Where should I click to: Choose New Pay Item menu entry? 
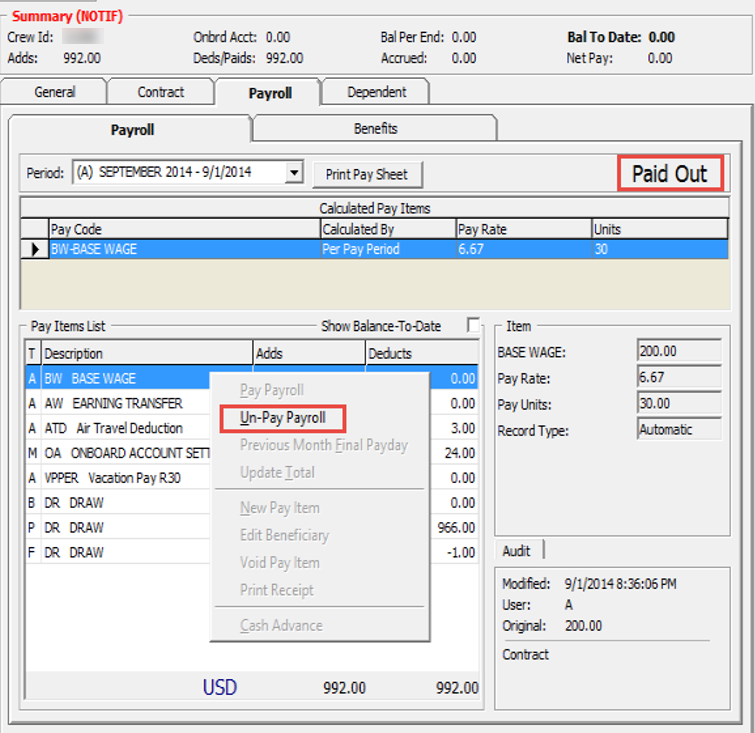click(280, 508)
